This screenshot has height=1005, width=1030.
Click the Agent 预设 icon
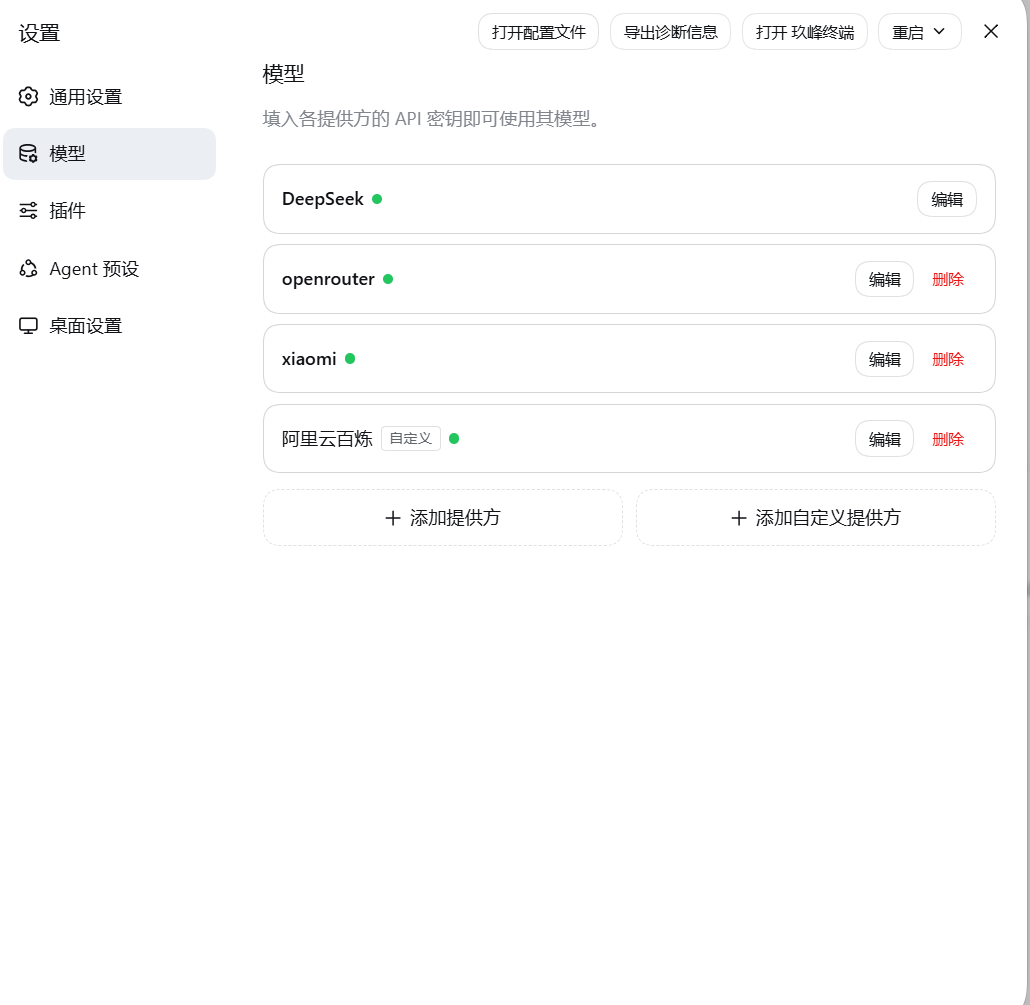[x=28, y=269]
